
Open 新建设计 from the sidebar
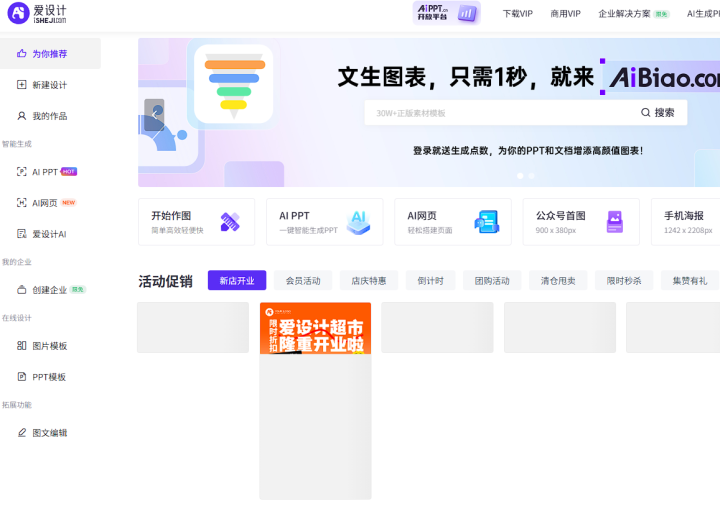click(x=50, y=84)
